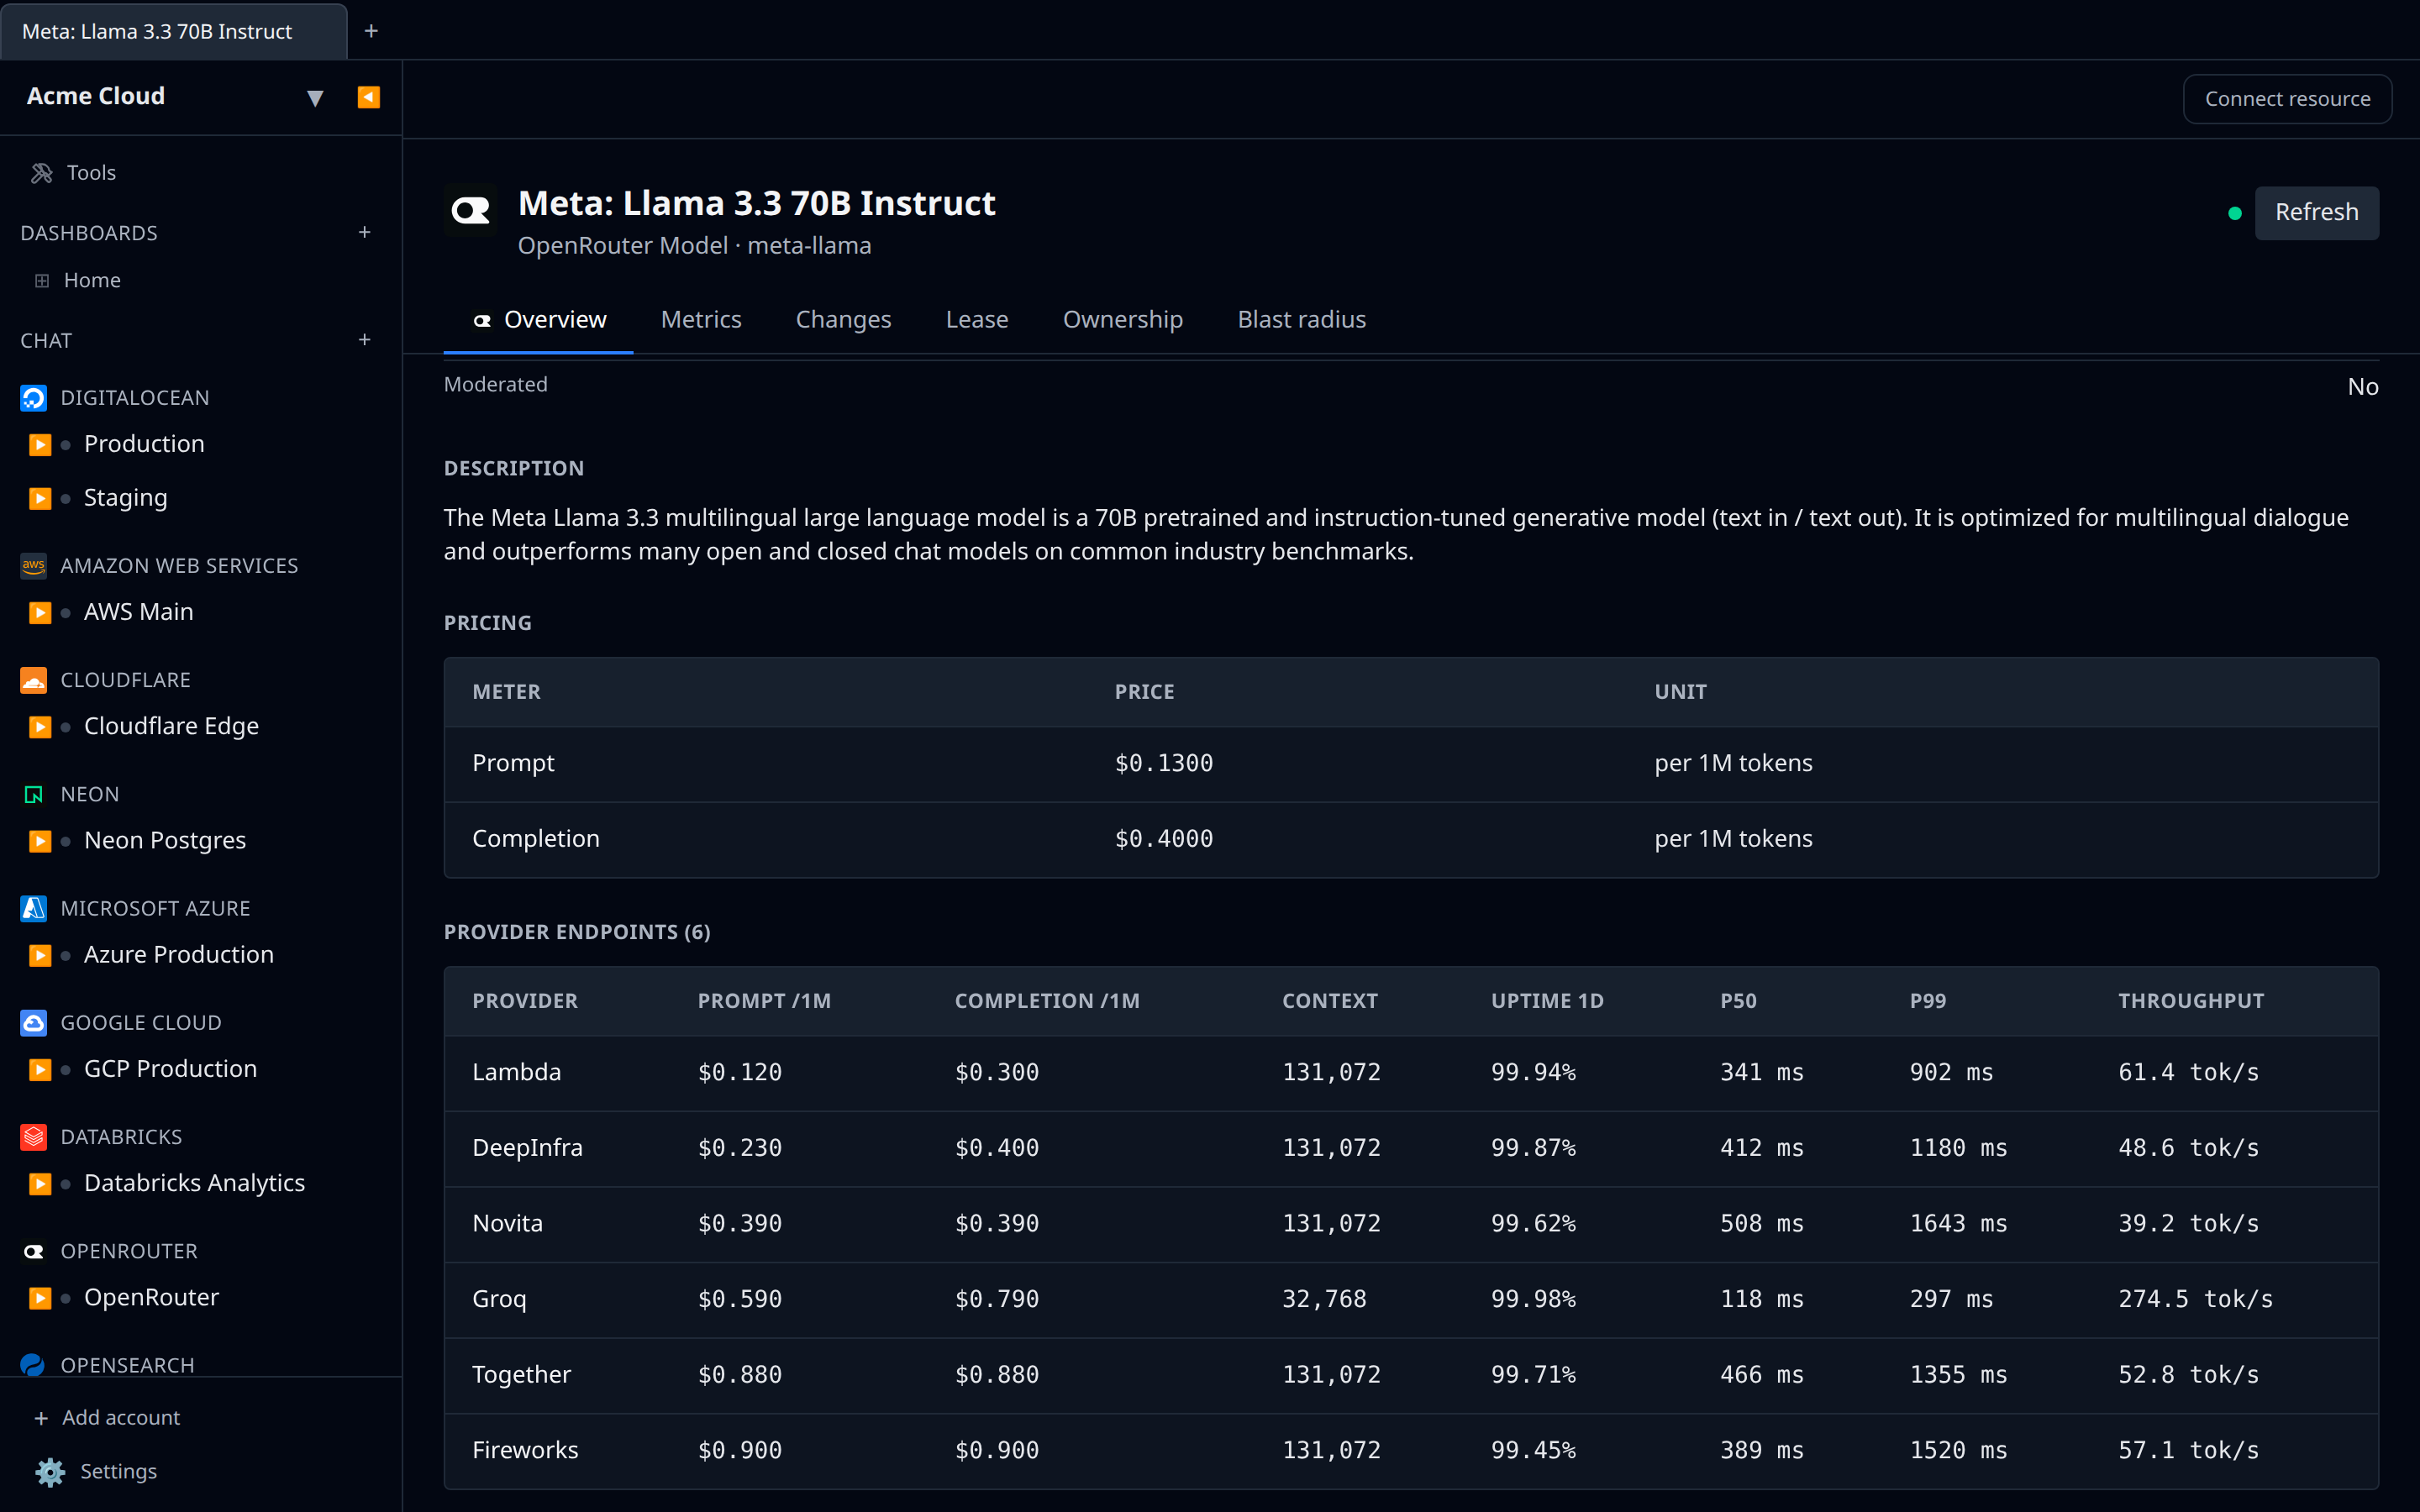
Task: Click the Prompt price $0.1300 cell
Action: coord(1163,763)
